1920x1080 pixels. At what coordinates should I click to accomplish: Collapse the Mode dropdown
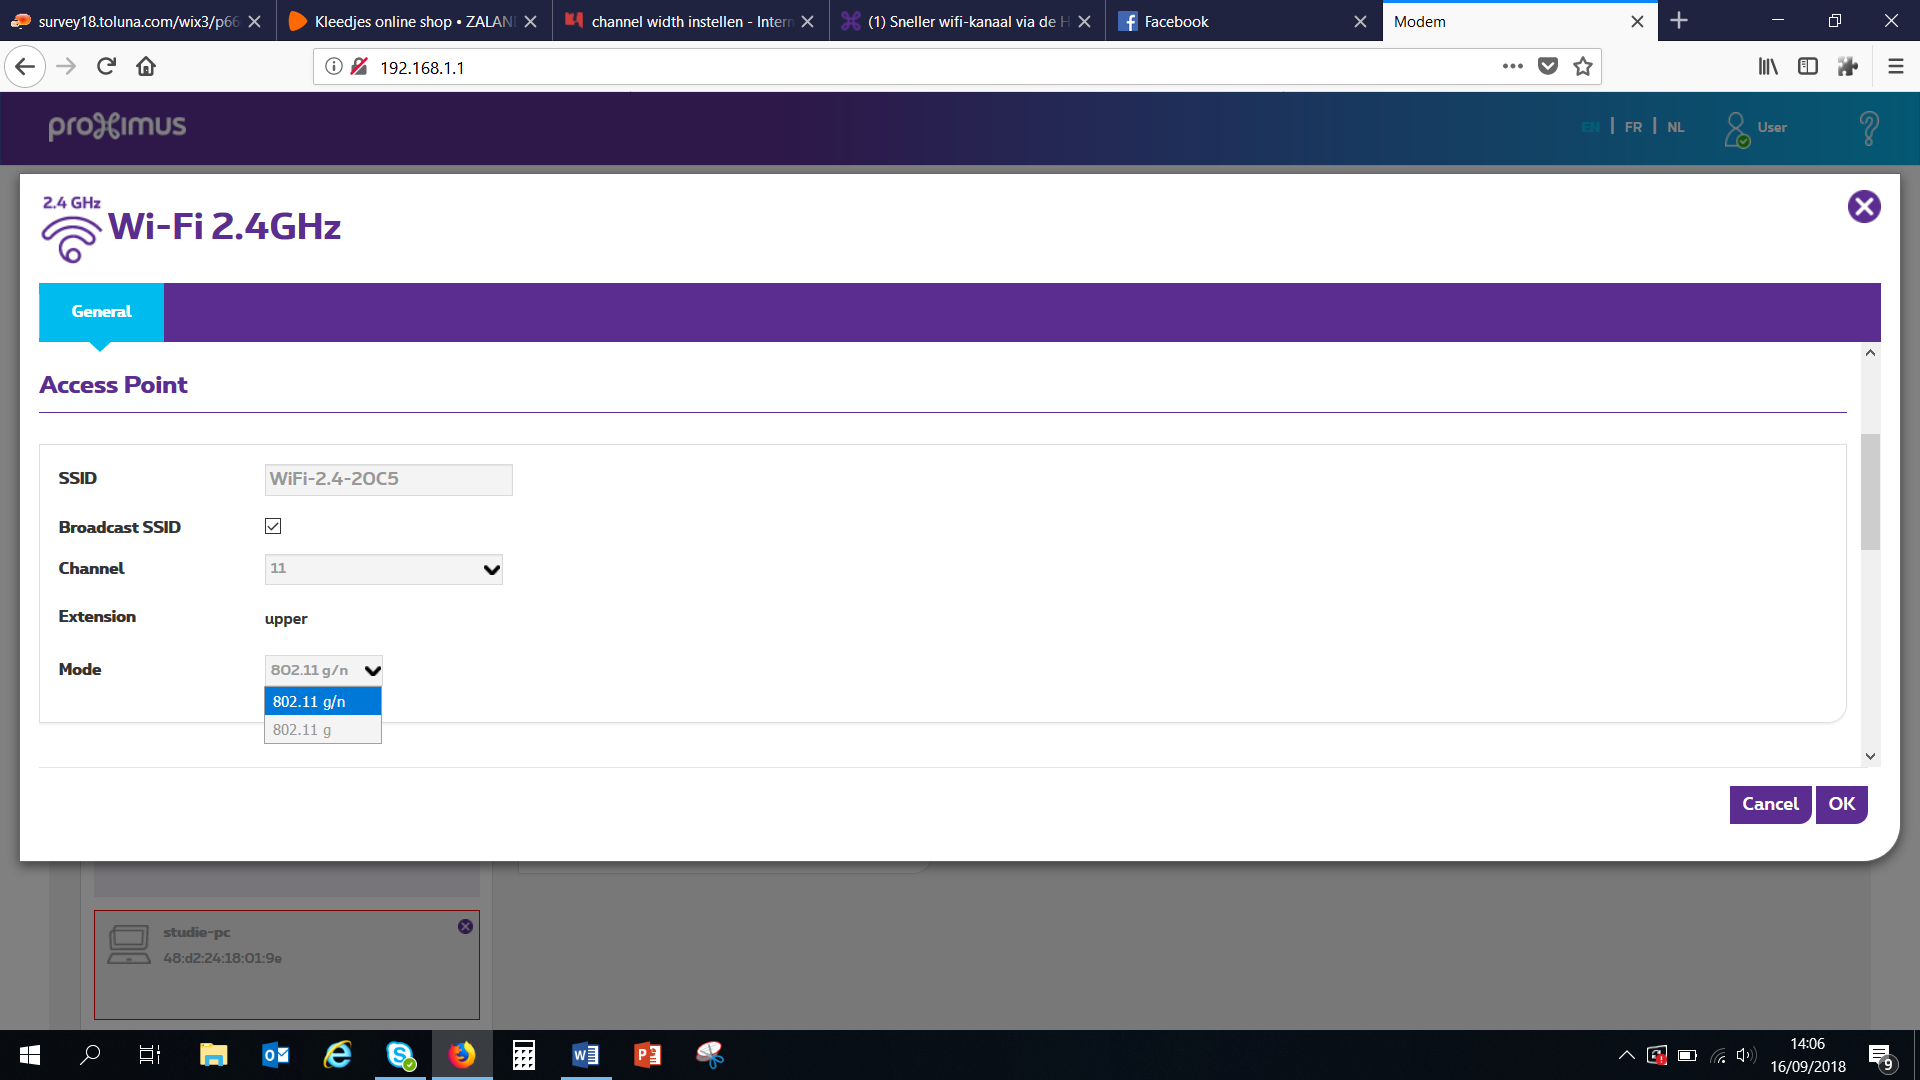coord(323,670)
